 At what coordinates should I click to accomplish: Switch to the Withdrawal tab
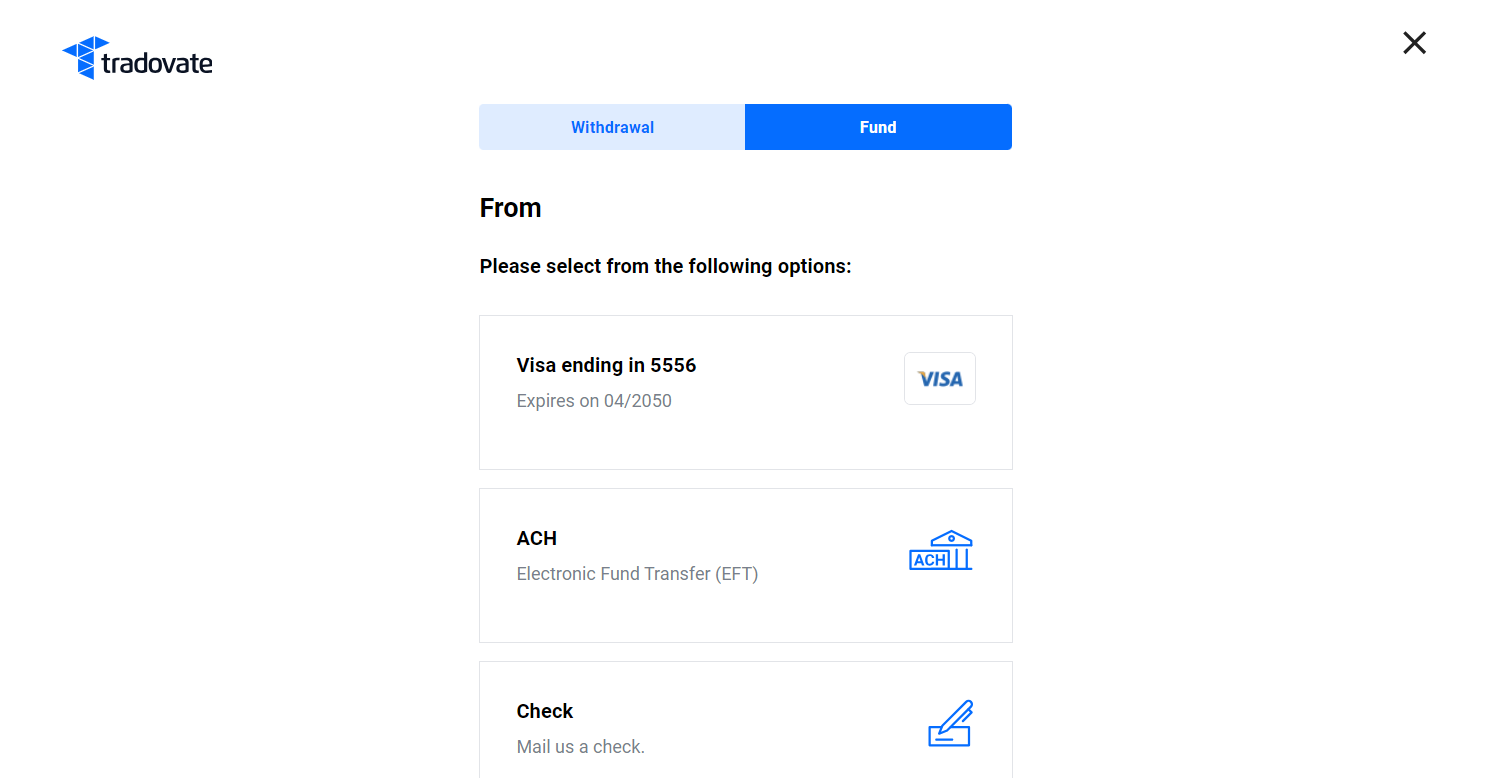tap(612, 127)
